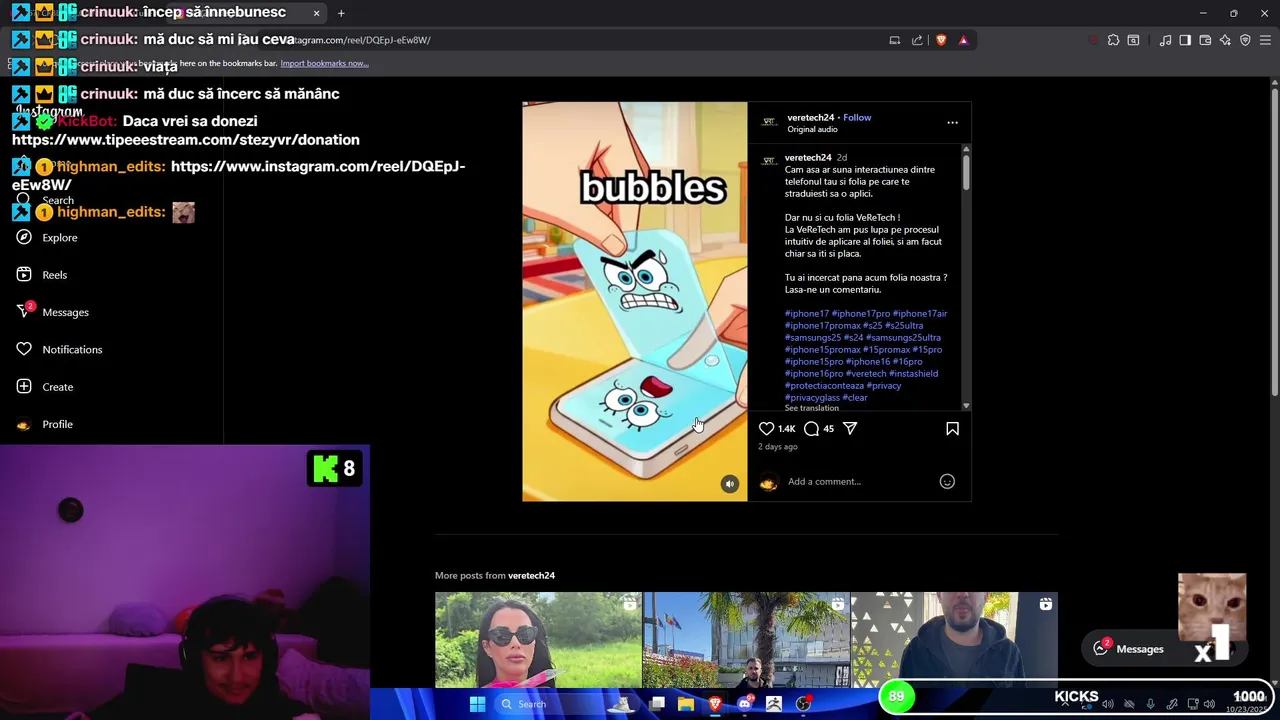The width and height of the screenshot is (1280, 720).
Task: Open the emoji picker in the comment box
Action: pyautogui.click(x=947, y=482)
